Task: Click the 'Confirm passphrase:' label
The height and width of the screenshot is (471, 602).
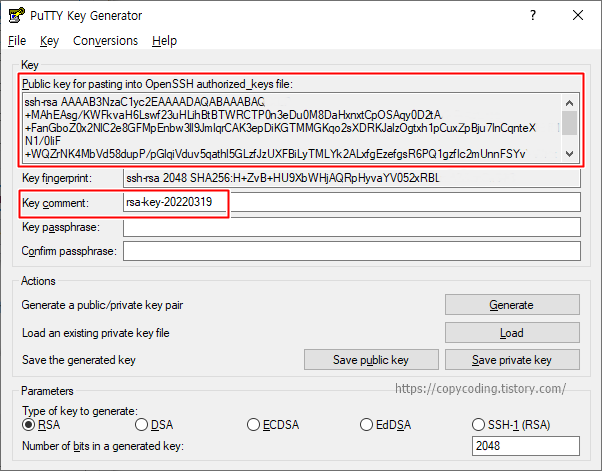Action: tap(69, 251)
